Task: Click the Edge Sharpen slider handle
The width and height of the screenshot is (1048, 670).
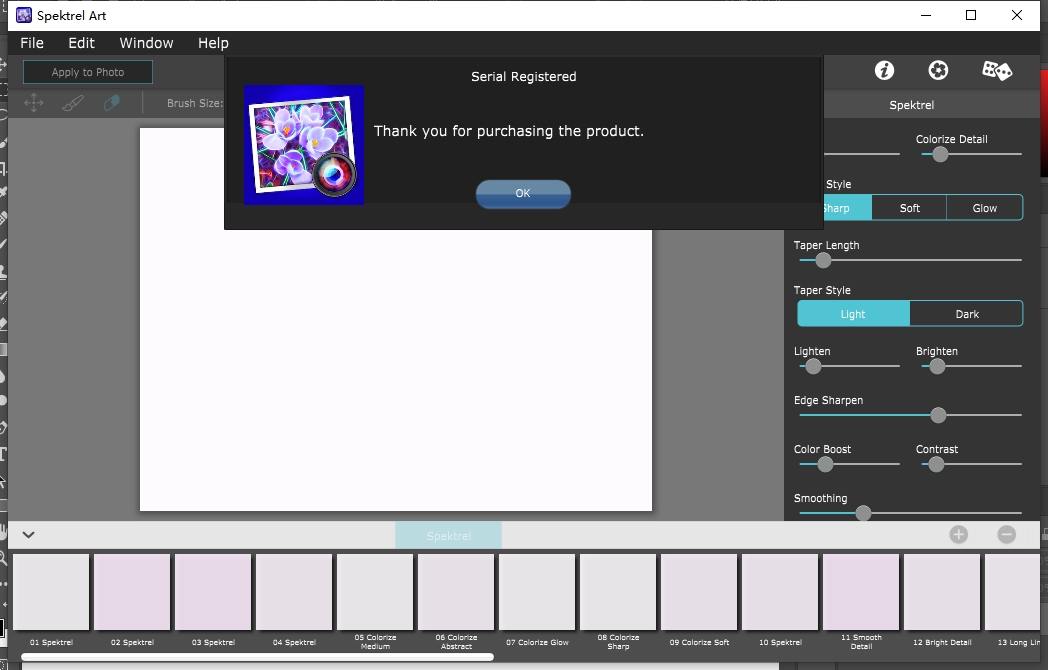Action: 938,415
